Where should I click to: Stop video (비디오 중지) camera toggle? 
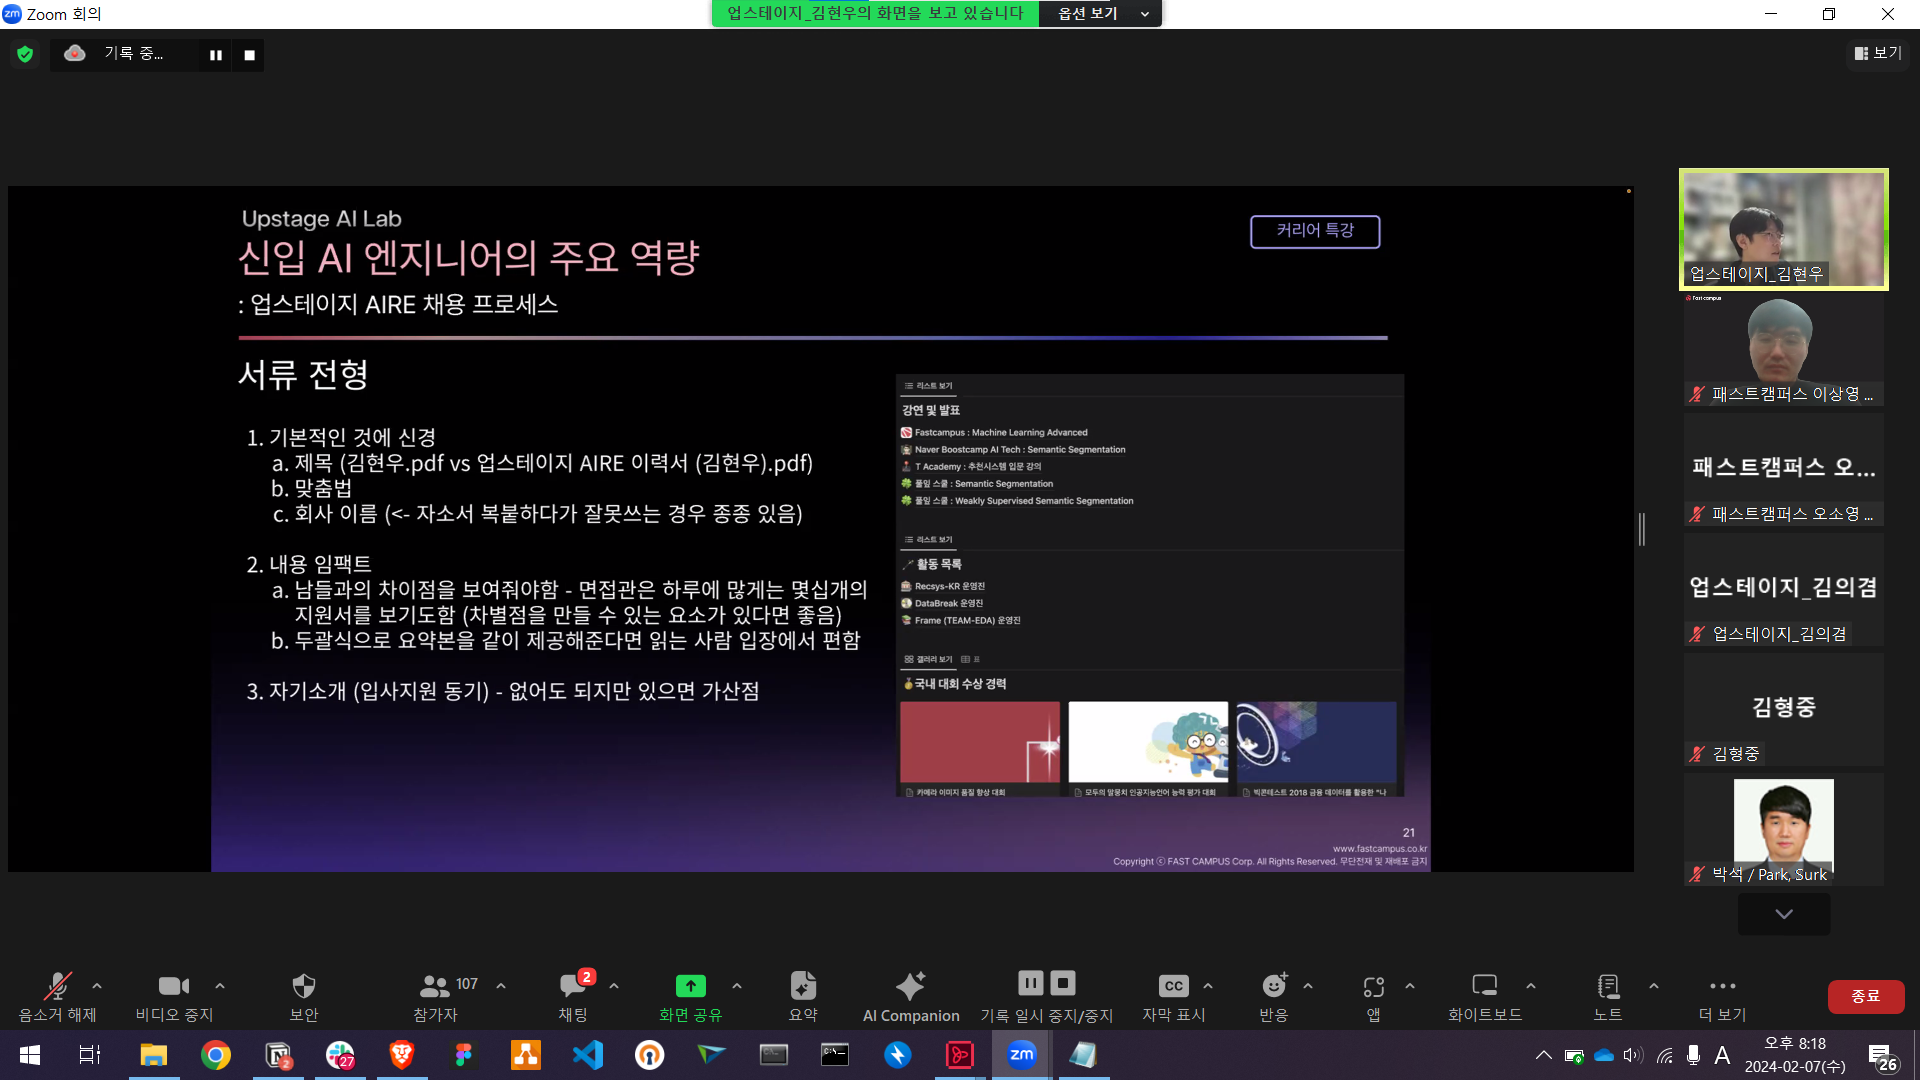[x=174, y=986]
